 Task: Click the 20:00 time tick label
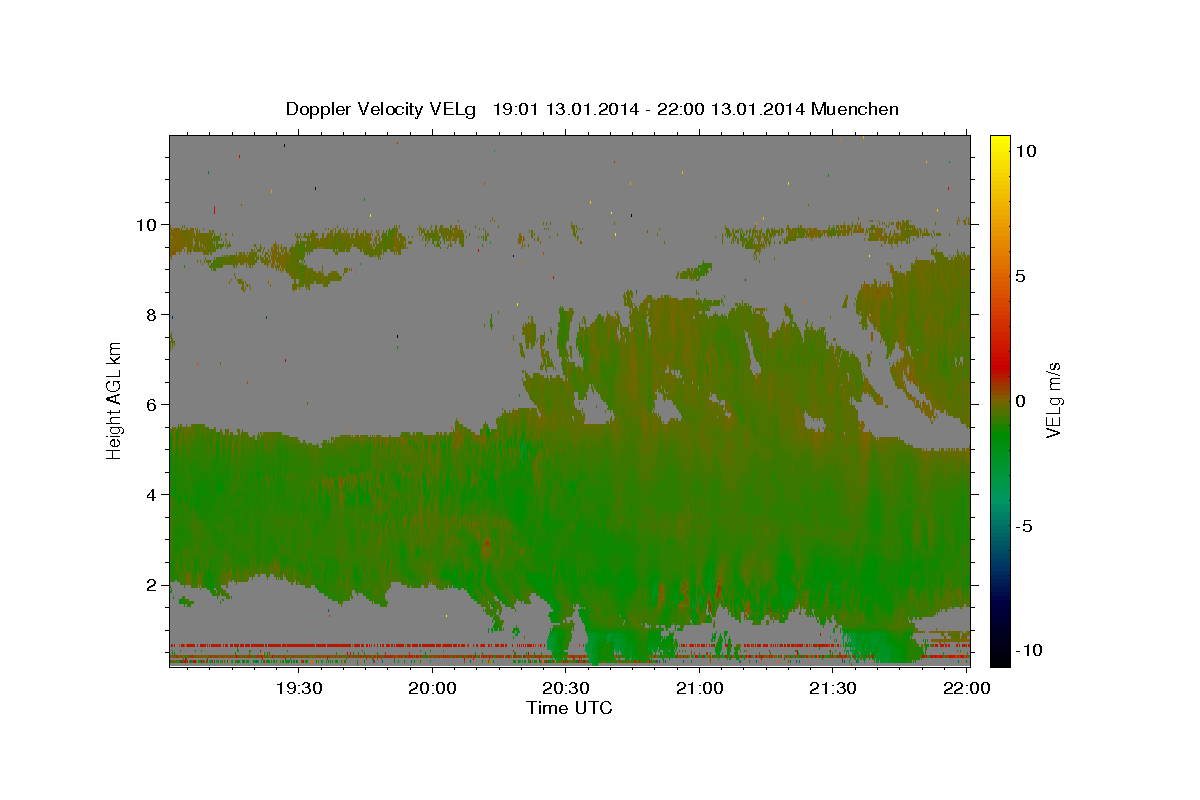point(433,688)
